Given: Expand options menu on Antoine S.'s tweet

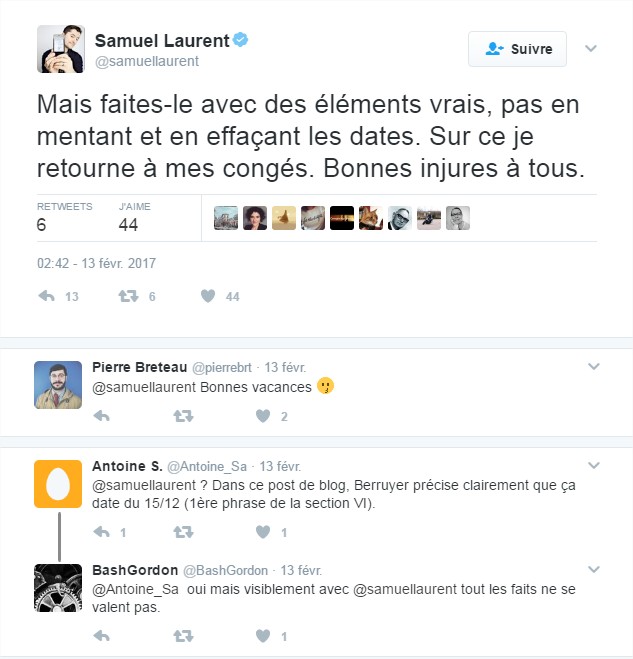Looking at the screenshot, I should [x=593, y=465].
